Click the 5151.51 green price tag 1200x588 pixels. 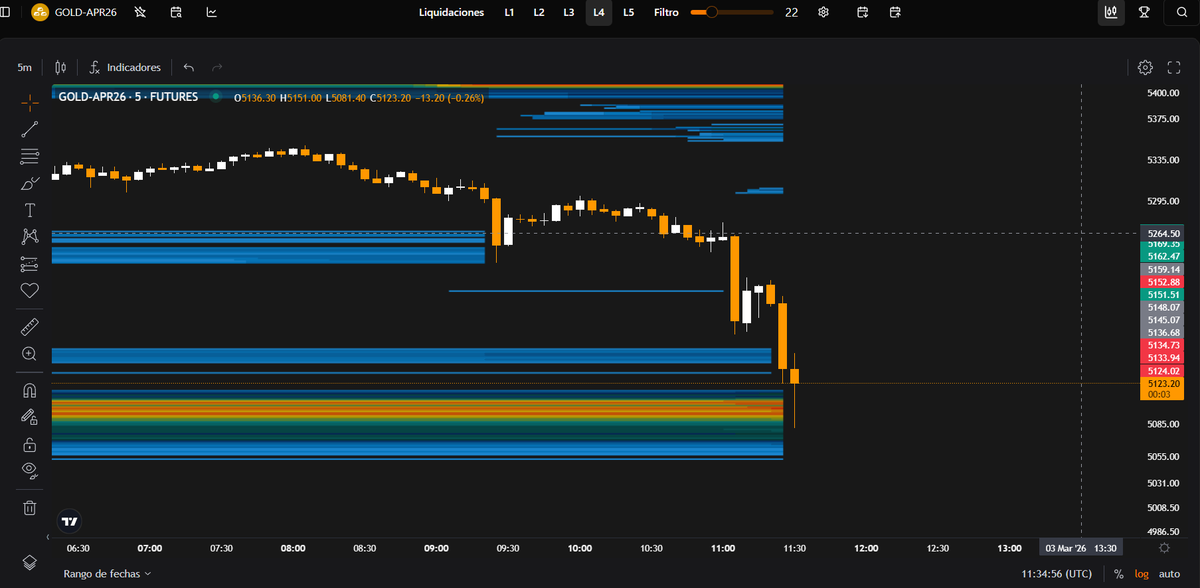pos(1163,294)
